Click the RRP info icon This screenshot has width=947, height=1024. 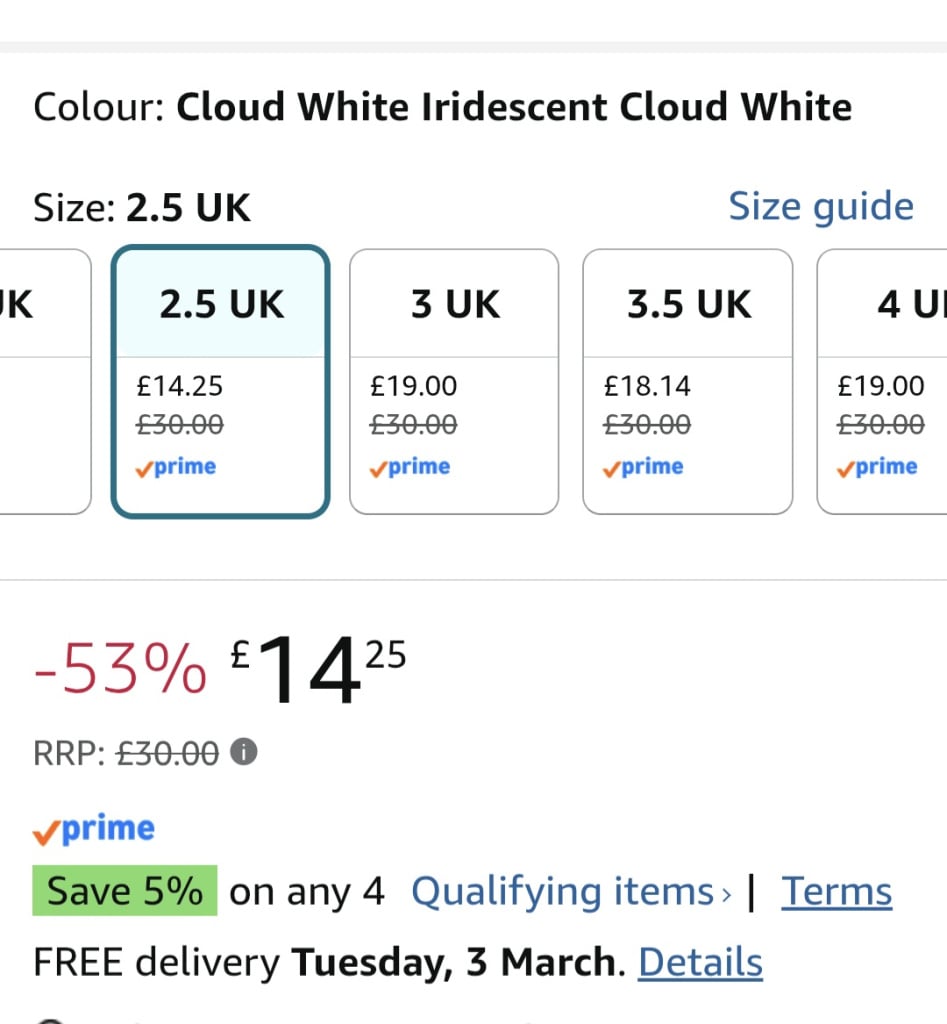243,752
